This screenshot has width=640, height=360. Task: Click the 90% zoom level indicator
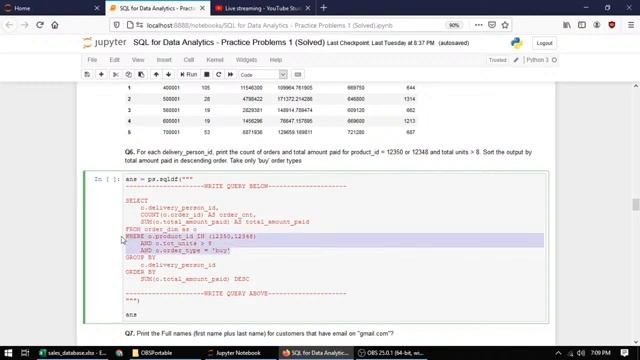coord(453,25)
